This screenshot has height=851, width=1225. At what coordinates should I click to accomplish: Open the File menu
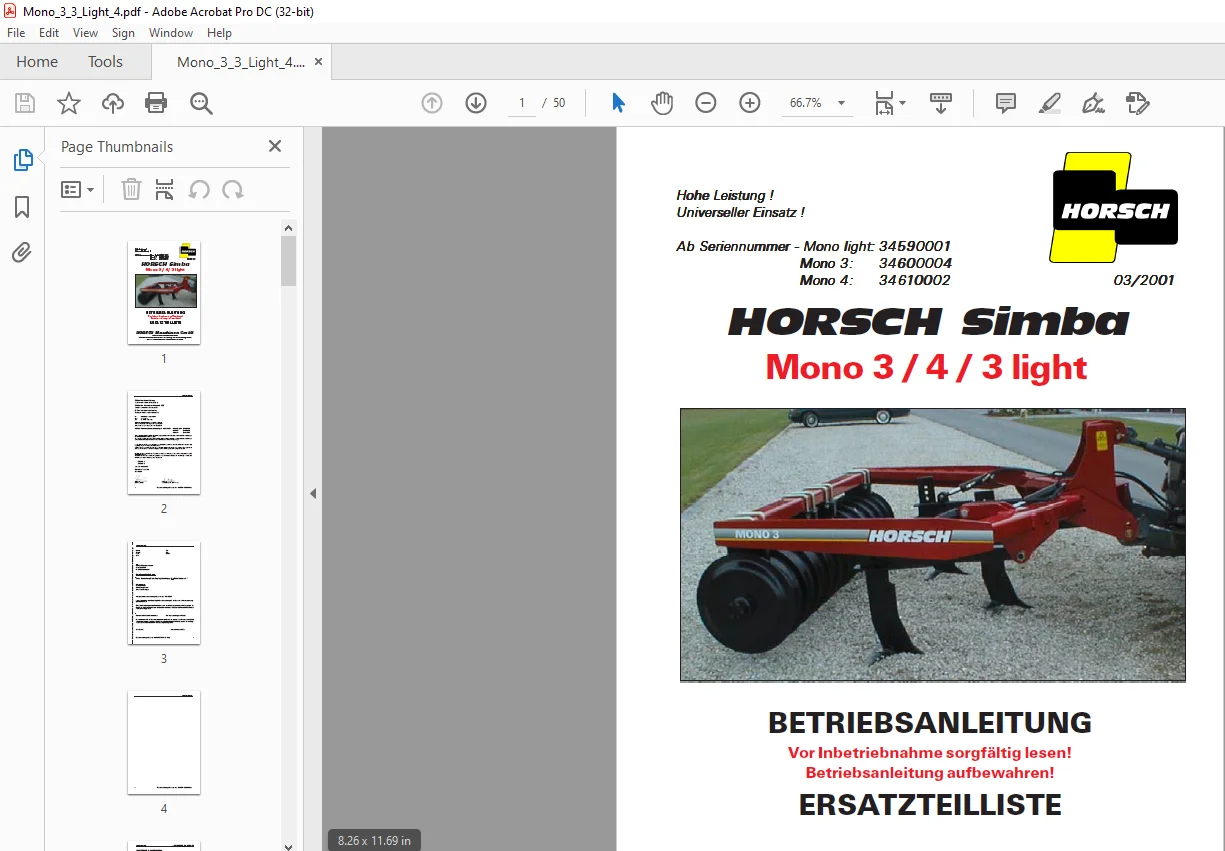click(16, 33)
